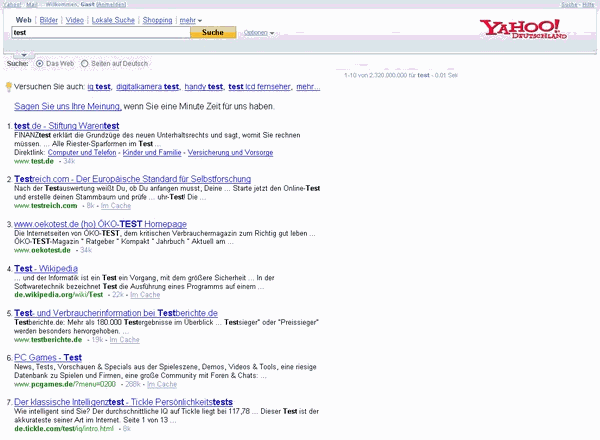
Task: Open result 'Test - Wikipedia'
Action: coord(46,269)
